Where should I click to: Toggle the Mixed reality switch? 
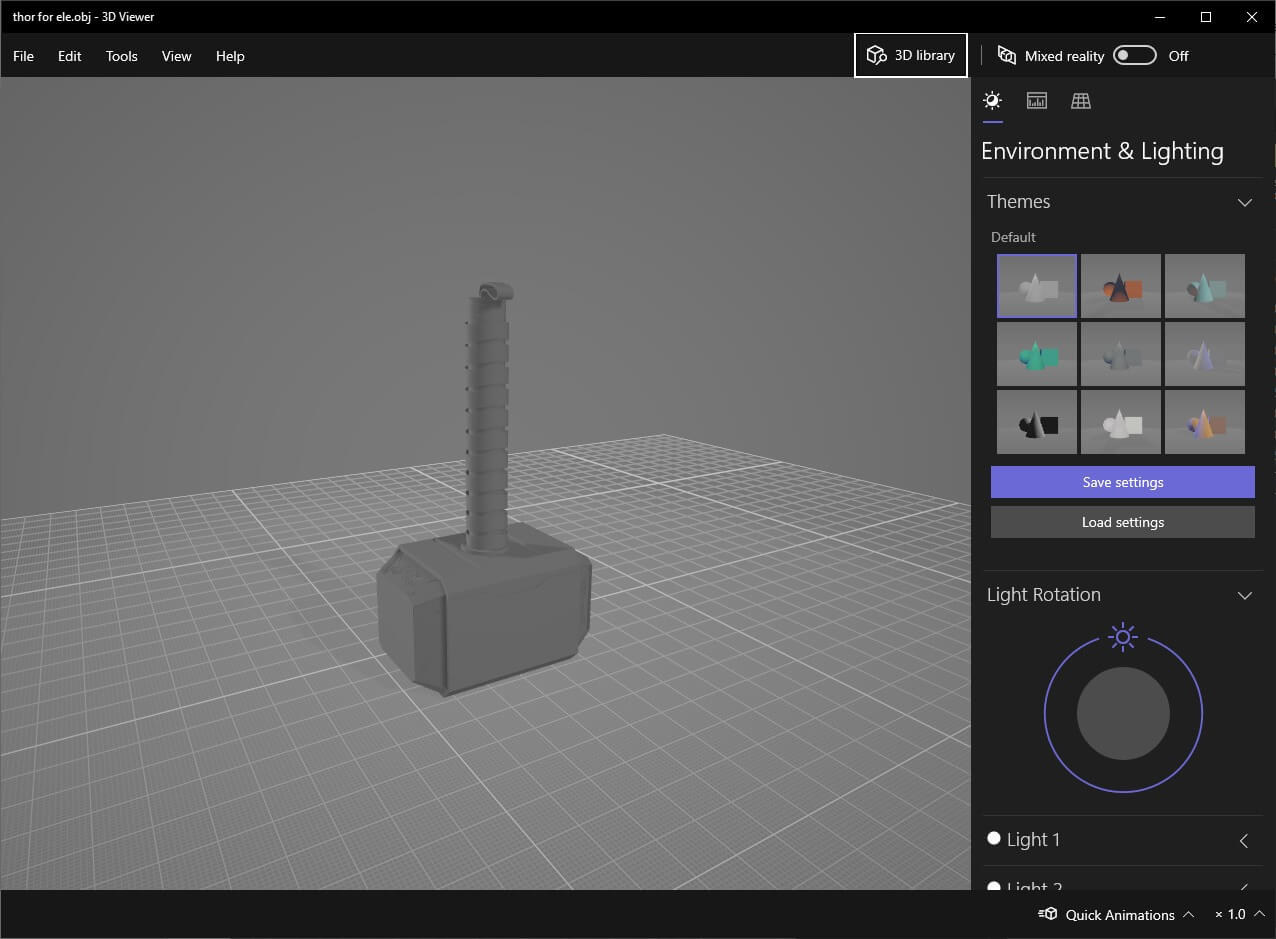(x=1135, y=55)
